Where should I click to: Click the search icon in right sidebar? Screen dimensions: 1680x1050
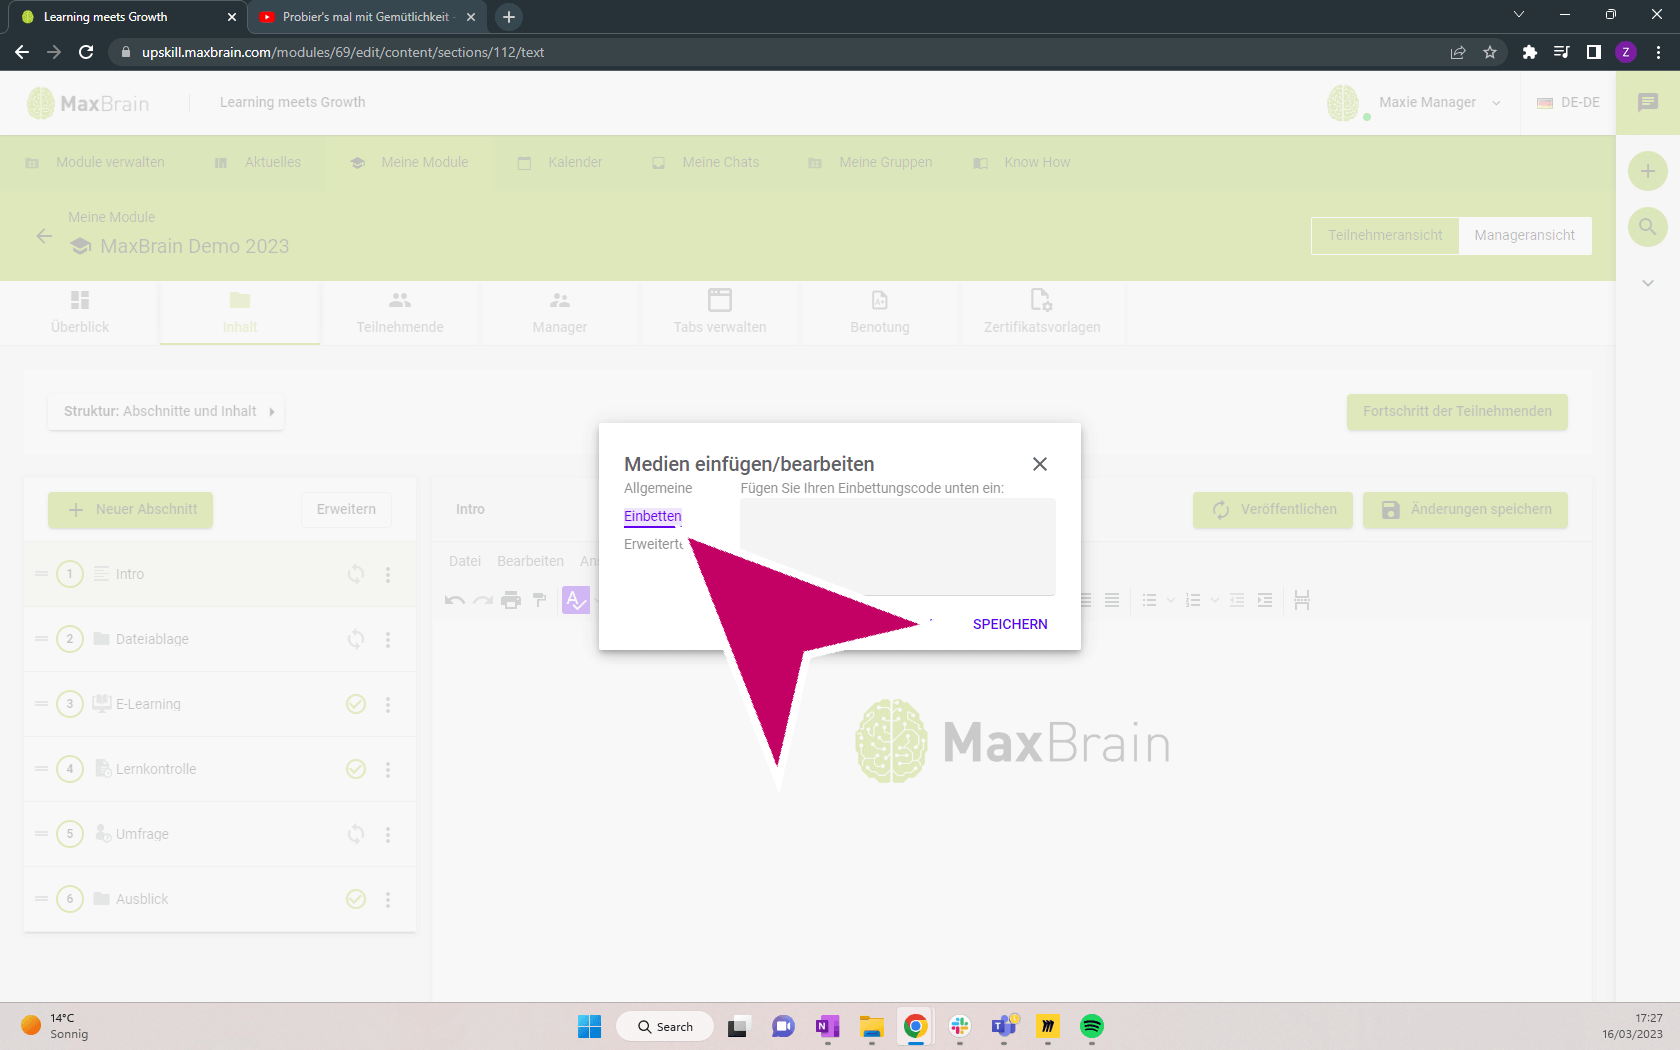tap(1648, 227)
